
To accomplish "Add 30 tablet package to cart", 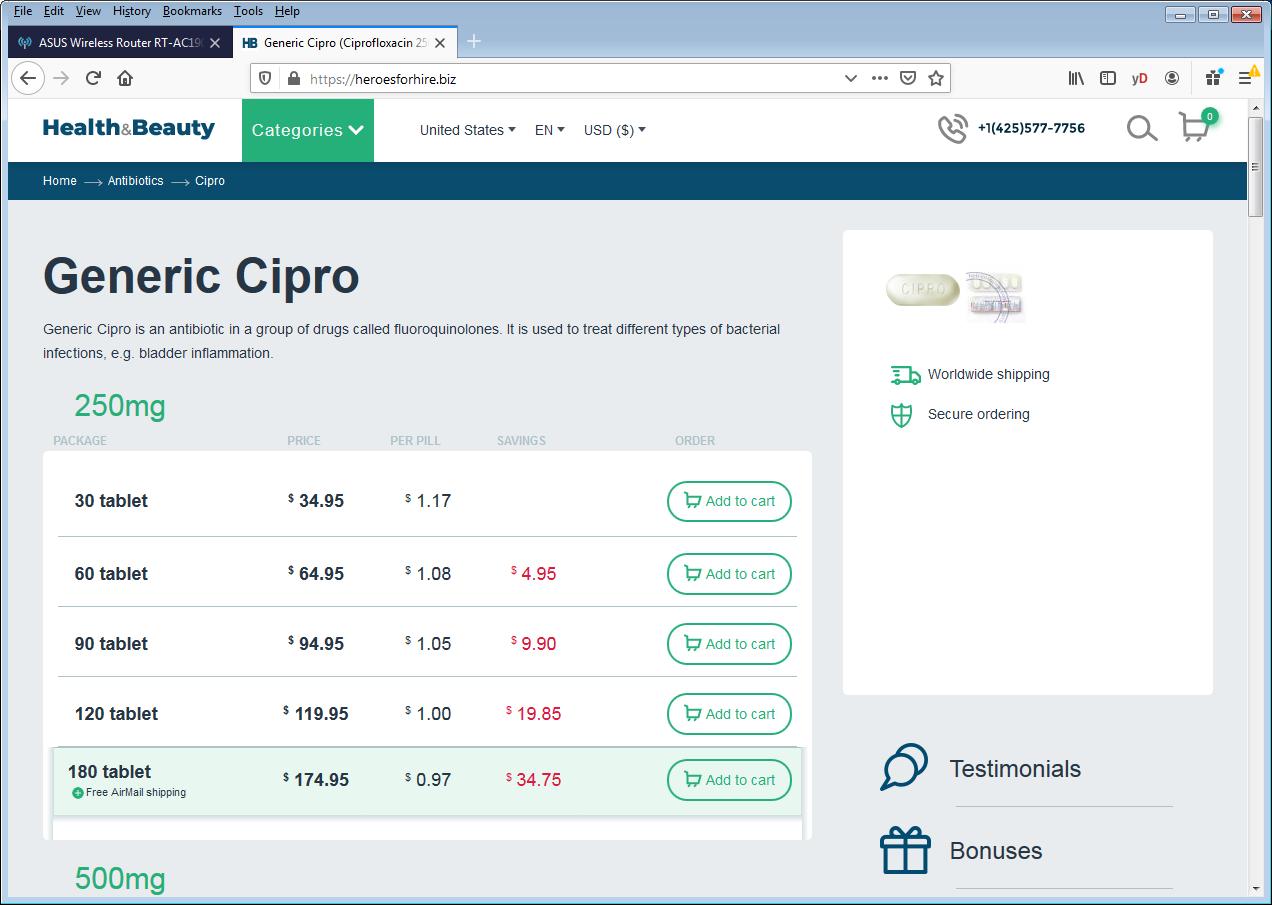I will click(x=729, y=501).
